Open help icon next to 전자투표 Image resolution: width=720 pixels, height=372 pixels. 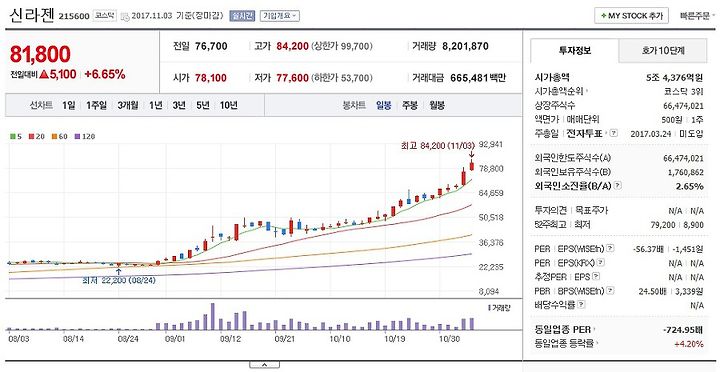(614, 133)
